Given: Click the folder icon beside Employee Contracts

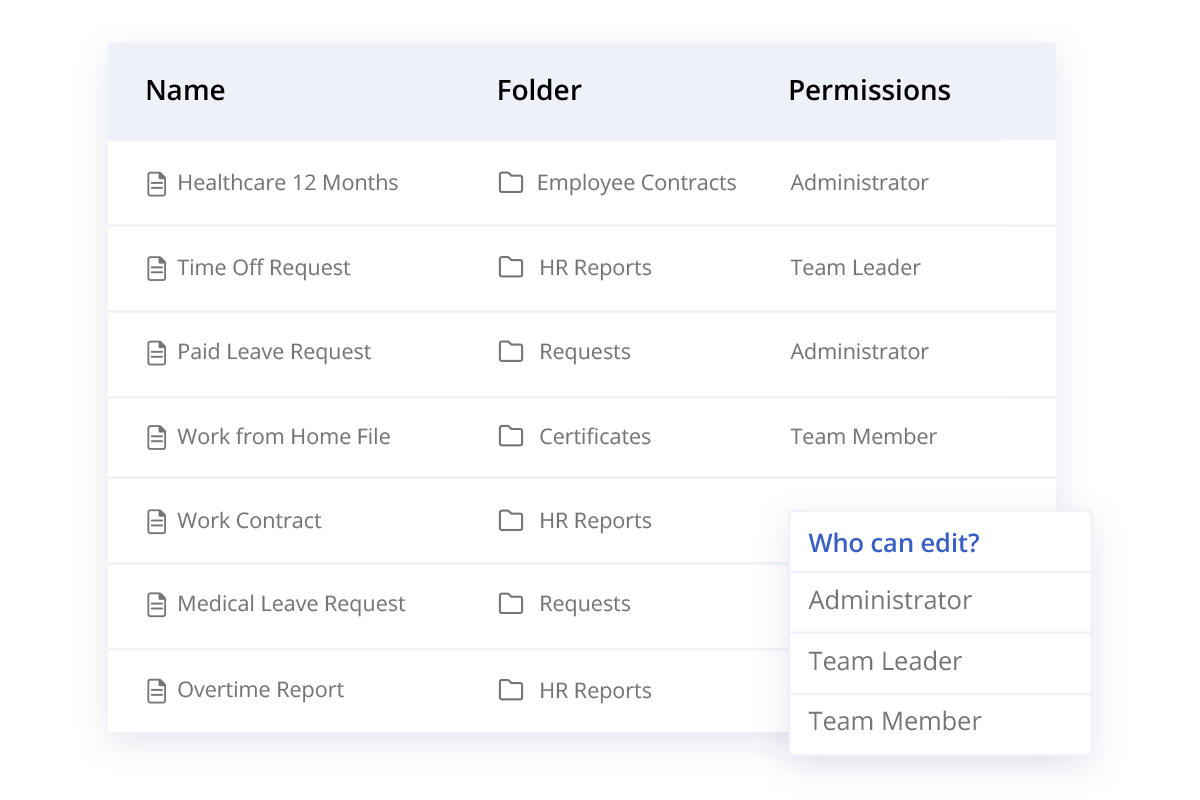Looking at the screenshot, I should click(511, 183).
